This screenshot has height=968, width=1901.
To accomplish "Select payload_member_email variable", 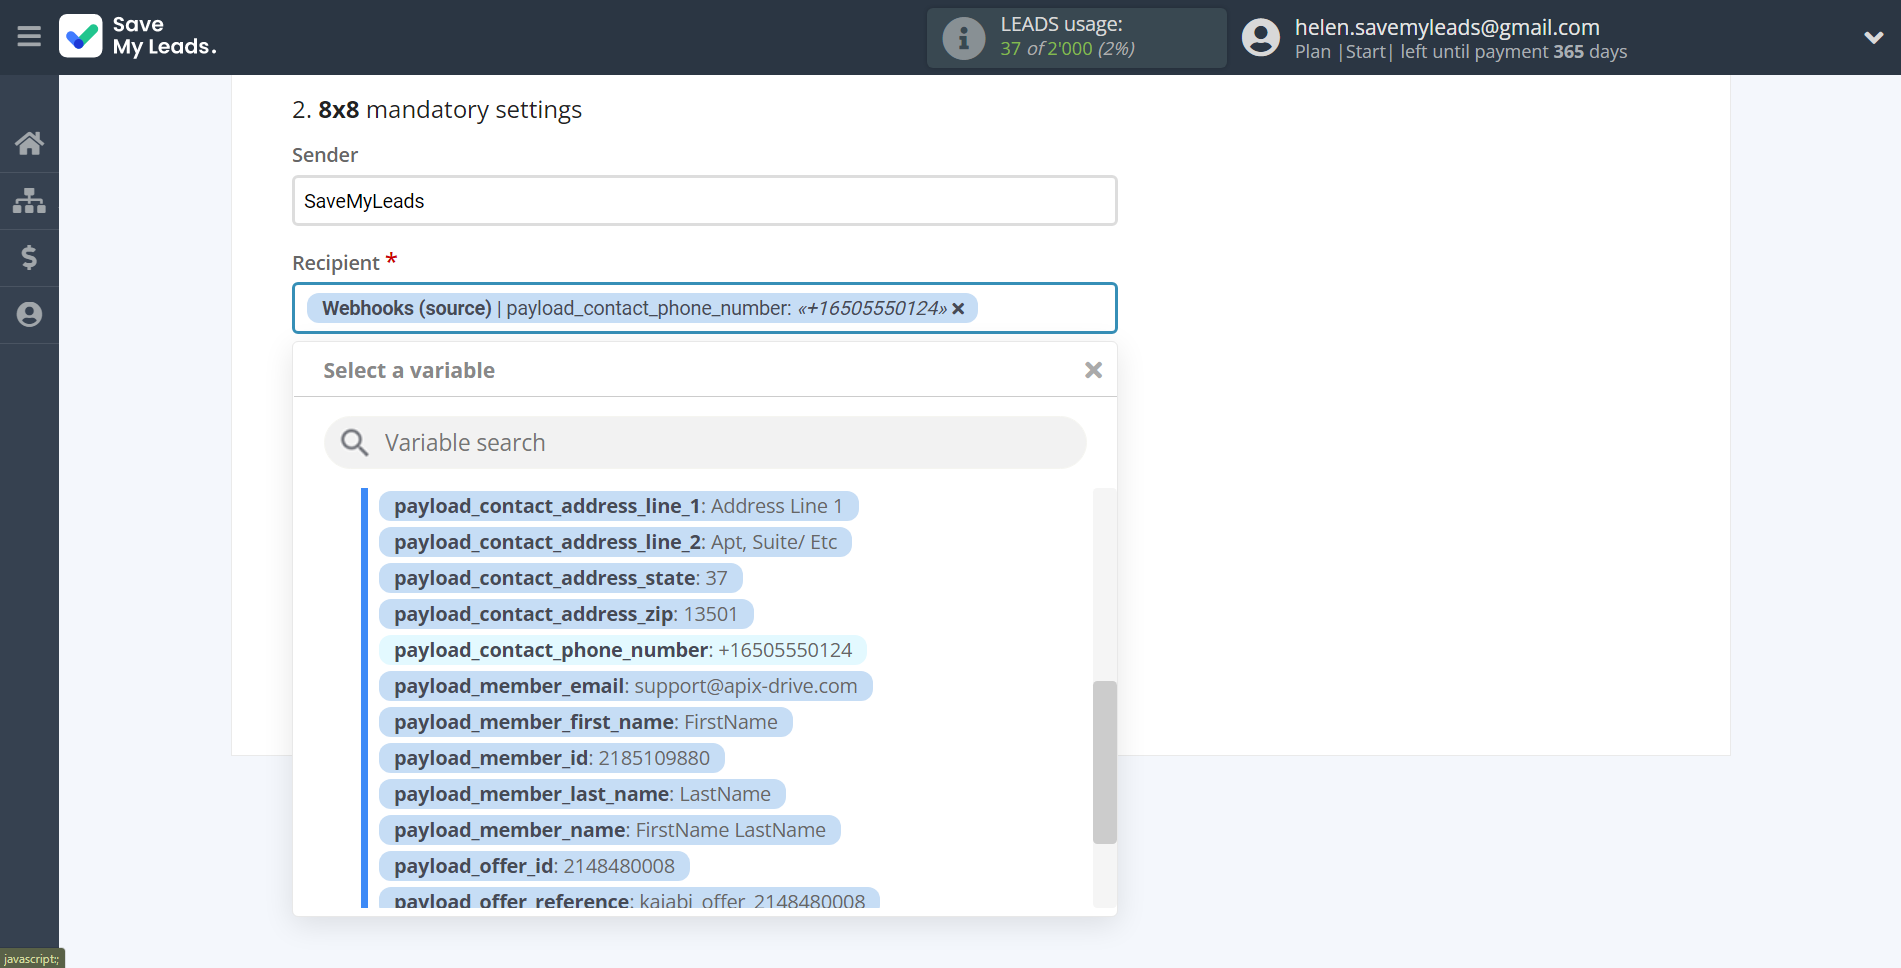I will tap(625, 686).
